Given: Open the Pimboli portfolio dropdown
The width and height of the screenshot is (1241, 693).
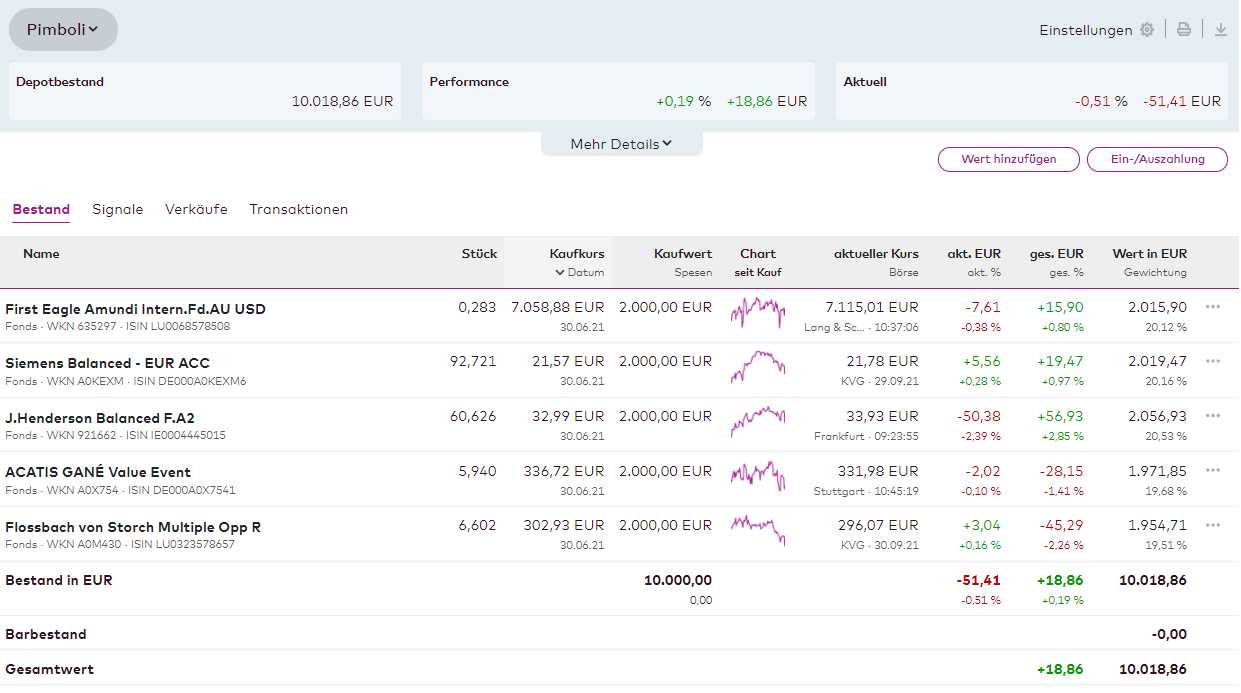Looking at the screenshot, I should coord(63,30).
